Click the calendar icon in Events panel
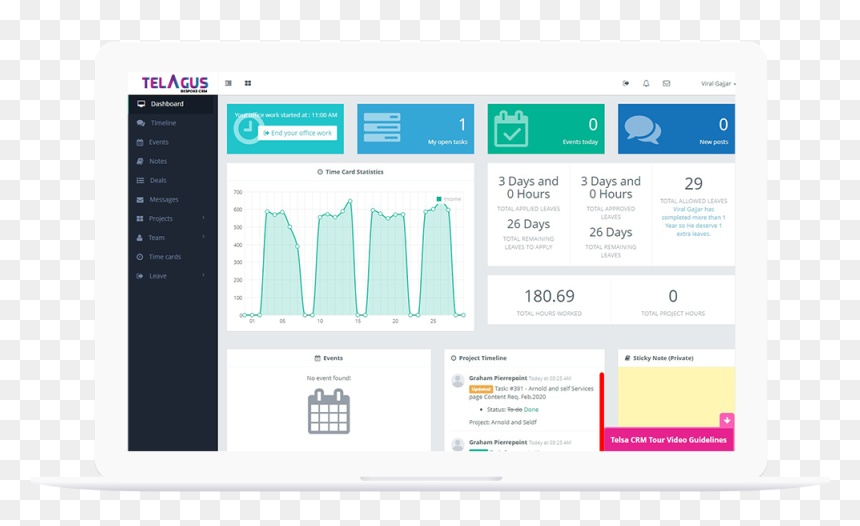This screenshot has width=860, height=526. 329,411
